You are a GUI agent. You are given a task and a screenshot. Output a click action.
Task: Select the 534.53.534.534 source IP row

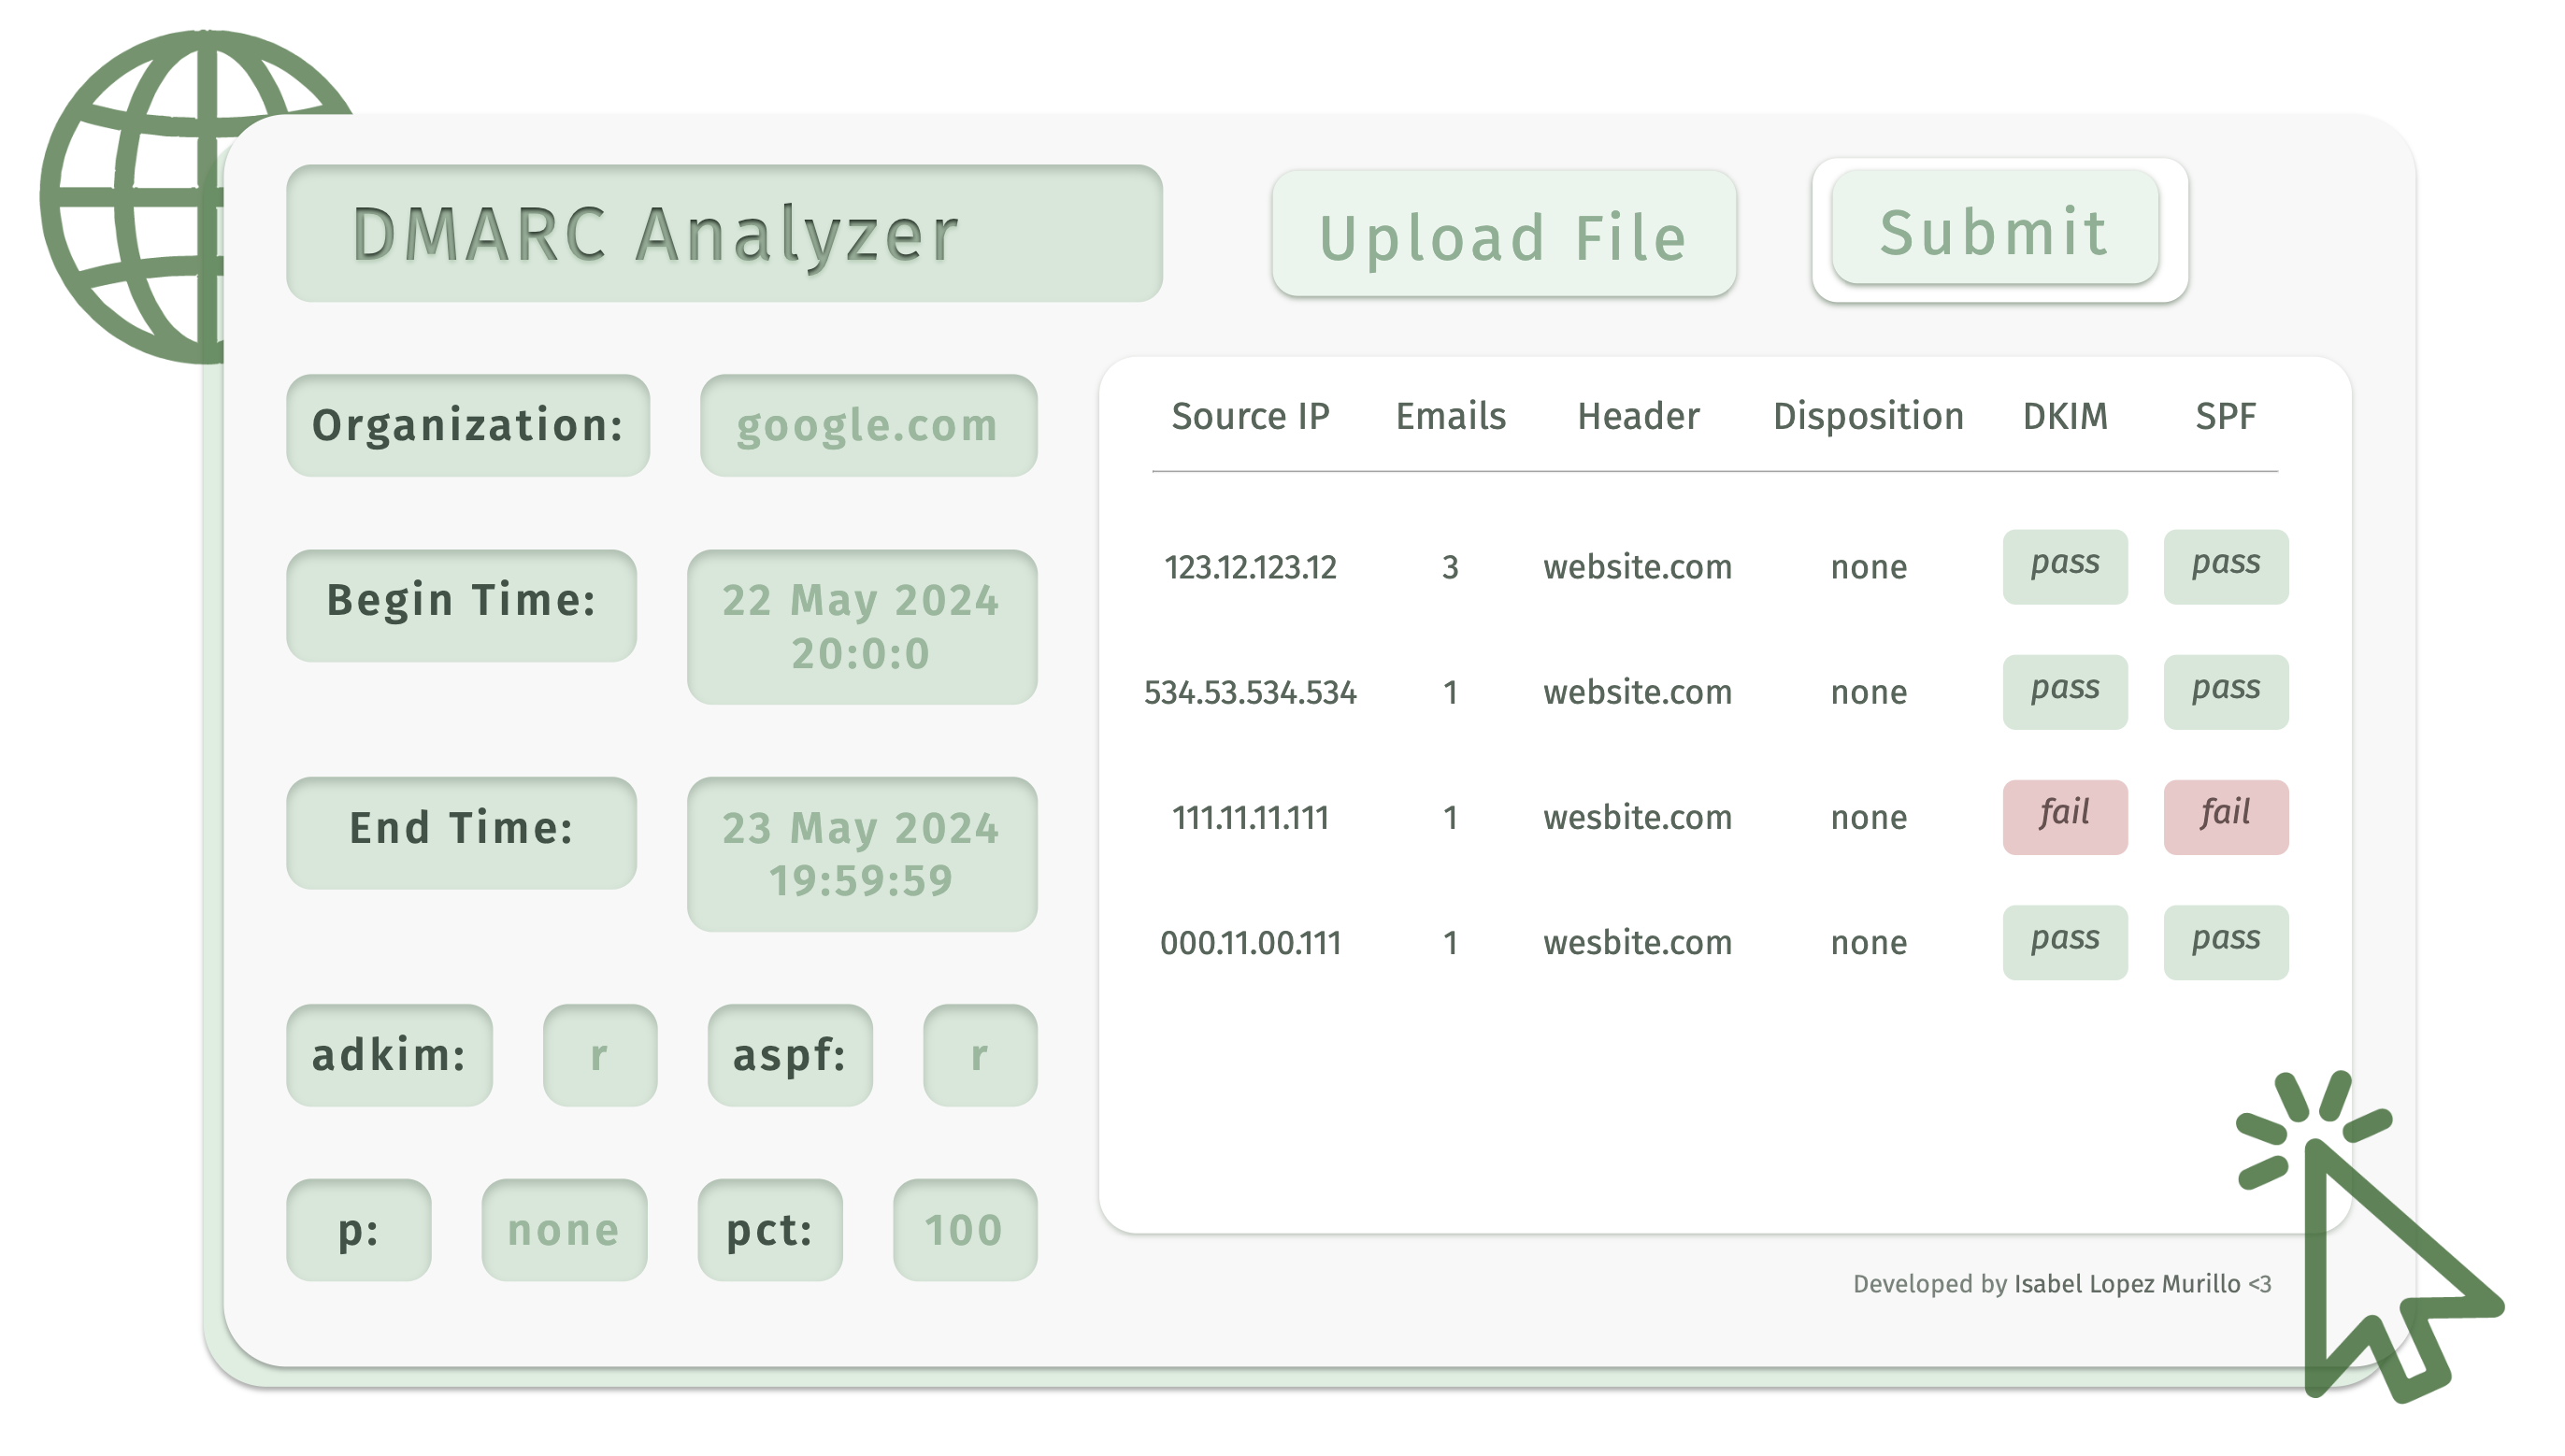pos(1249,692)
